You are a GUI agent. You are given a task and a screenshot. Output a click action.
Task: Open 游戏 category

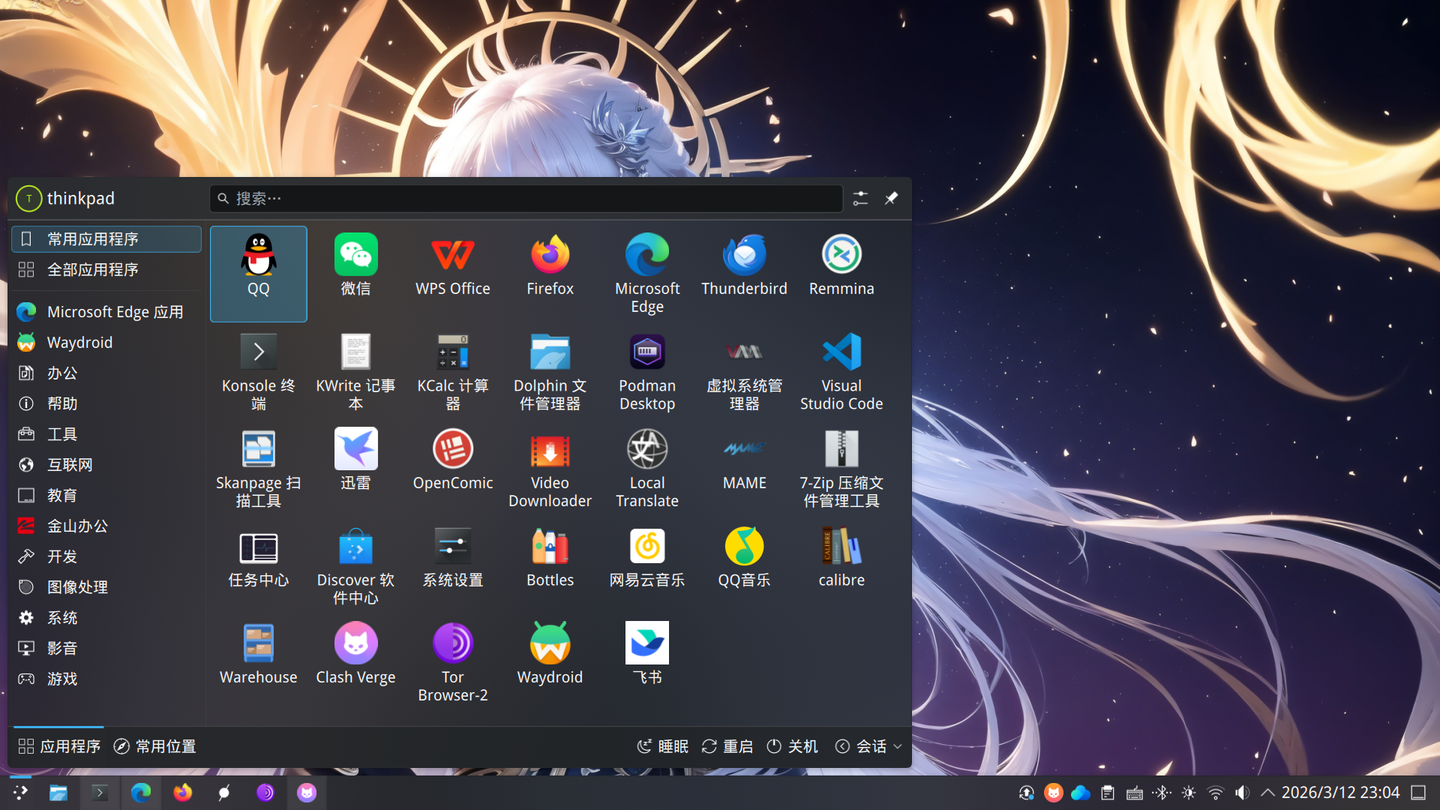coord(106,679)
